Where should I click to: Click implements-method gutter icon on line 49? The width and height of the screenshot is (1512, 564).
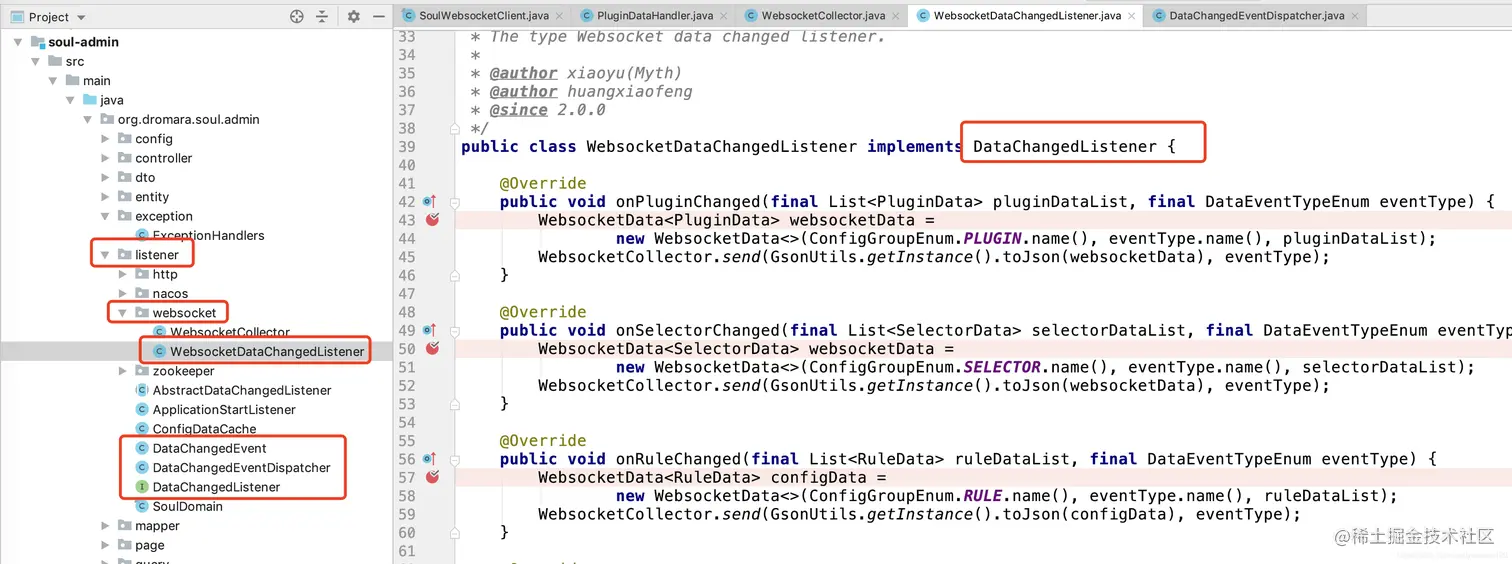coord(429,329)
